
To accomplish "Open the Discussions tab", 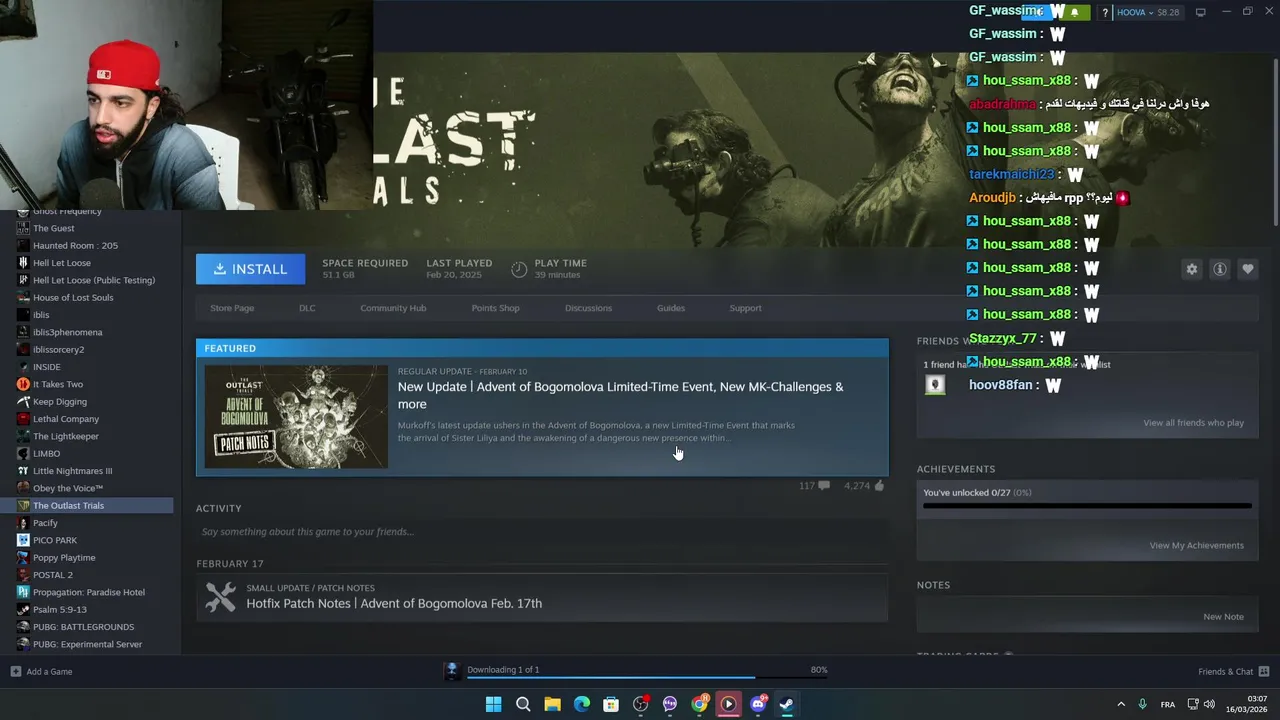I will [588, 308].
